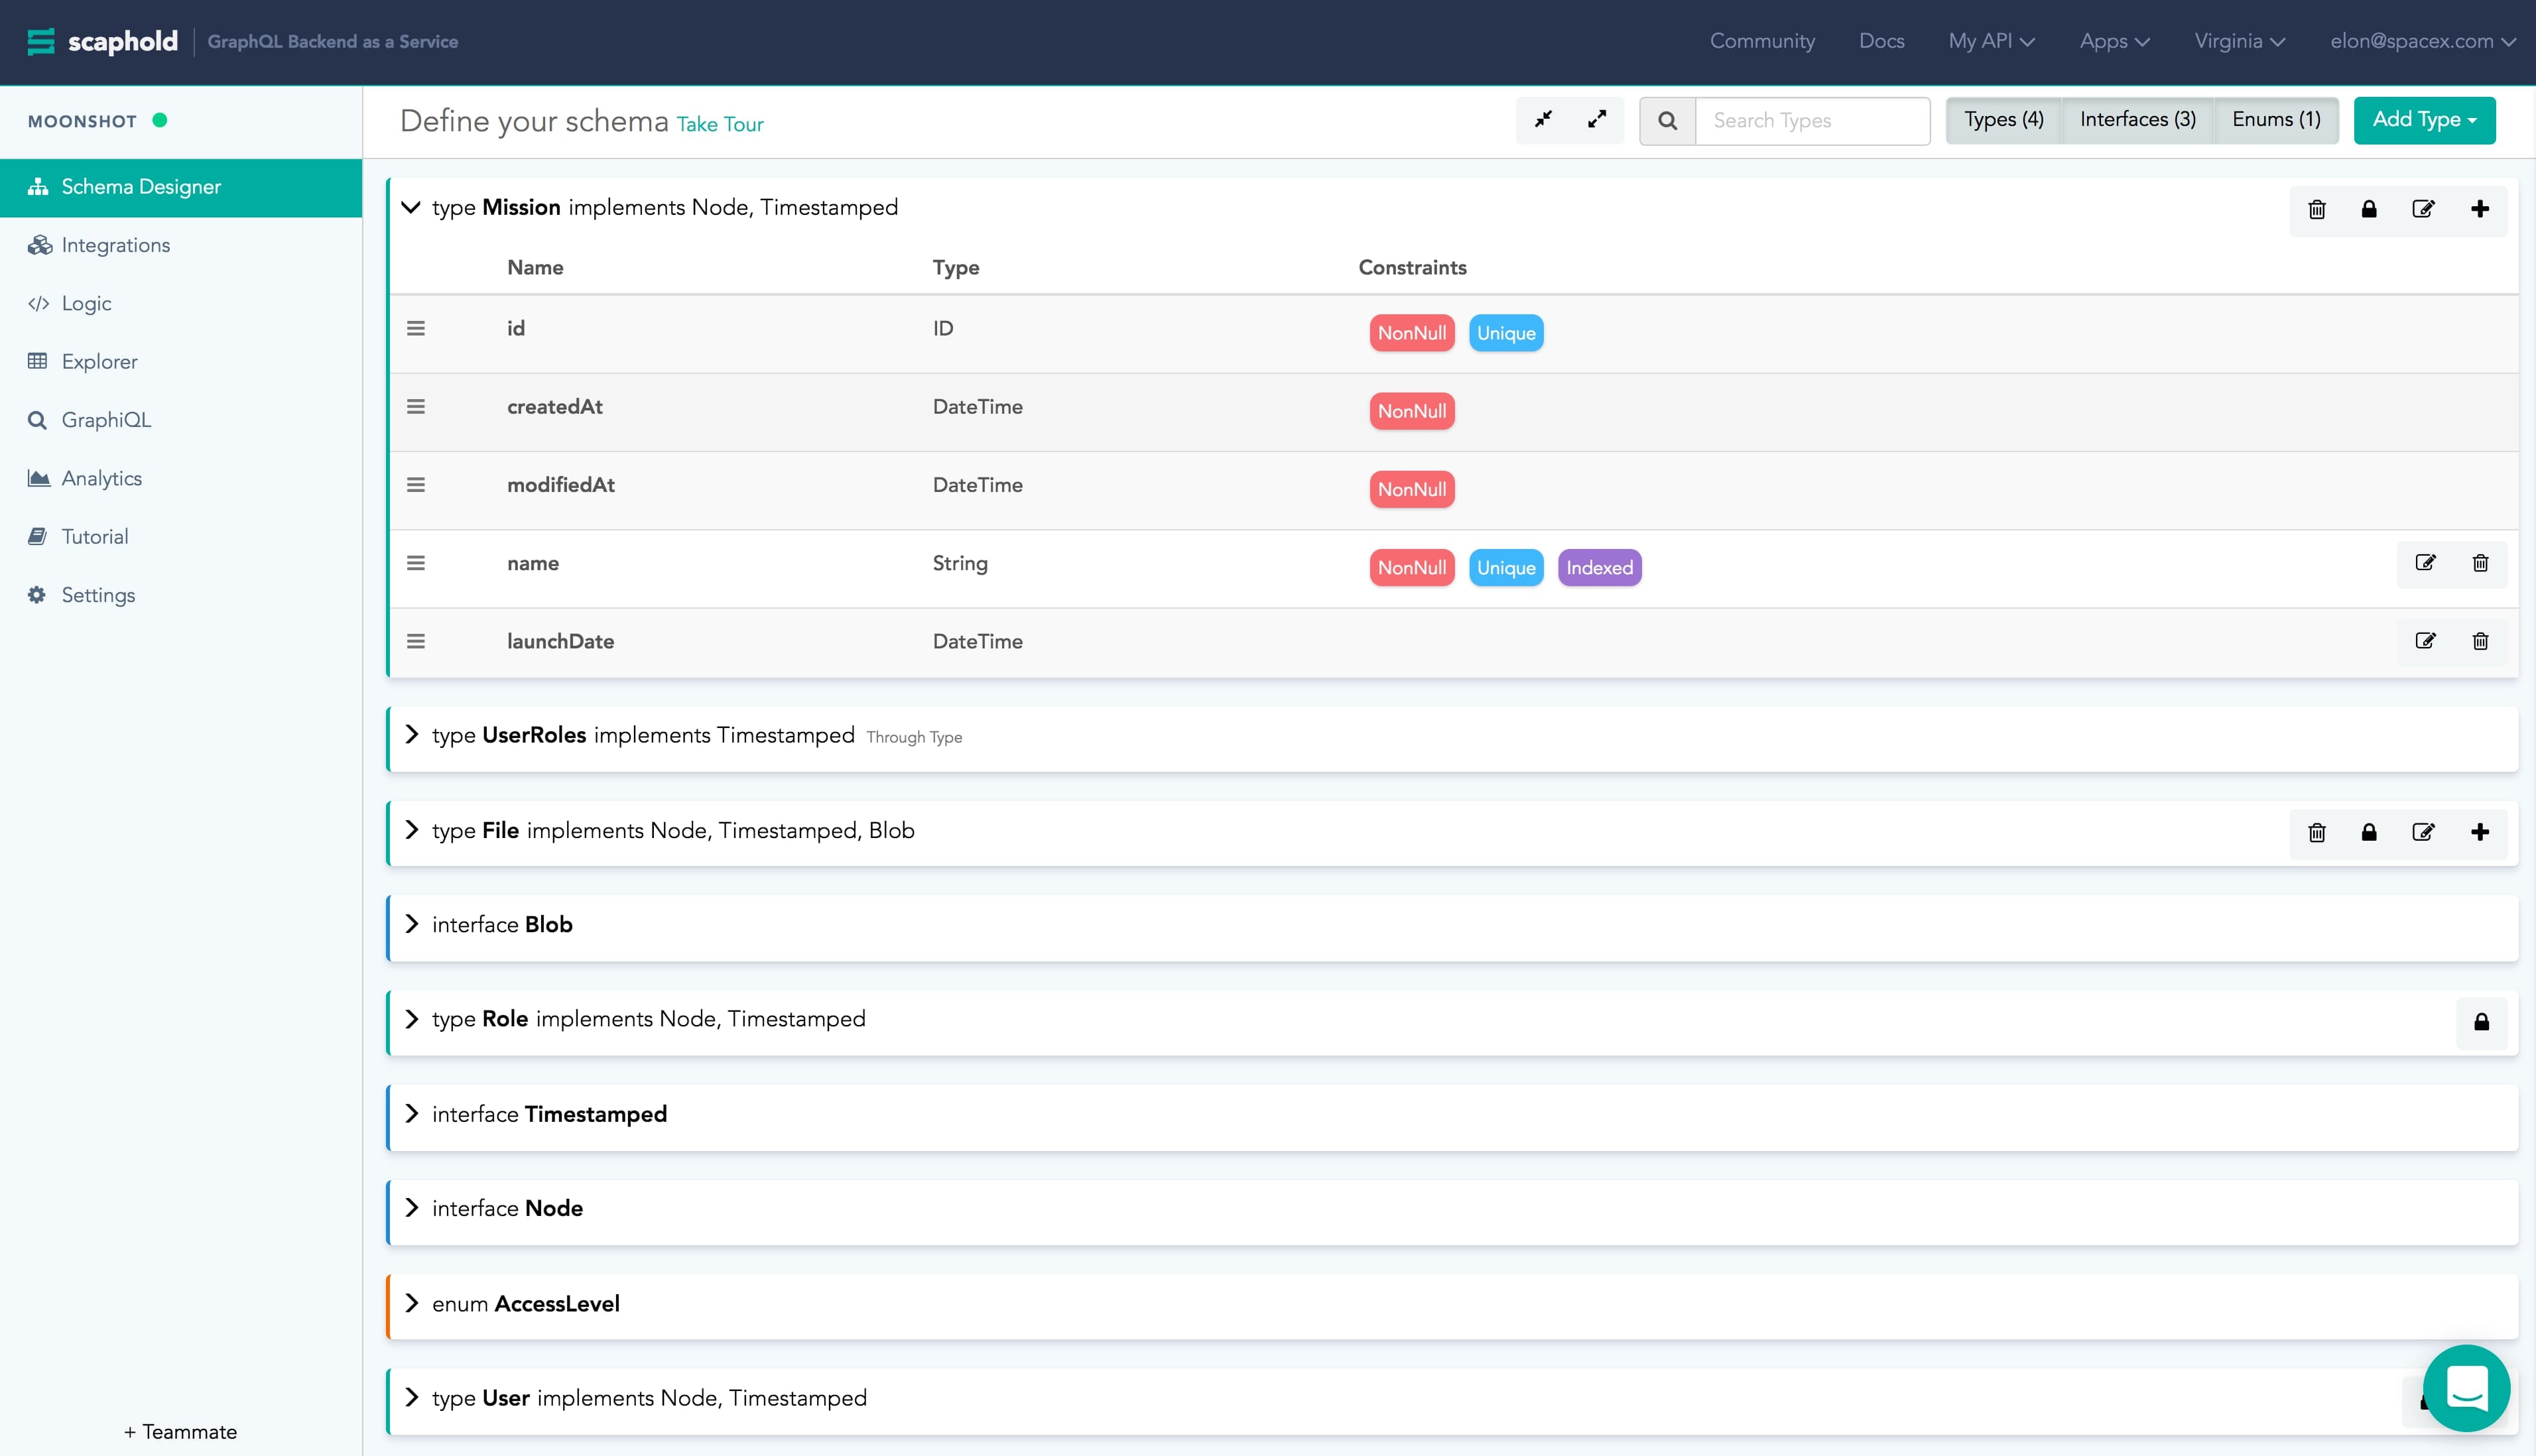Collapse all types with compress arrows icon

pos(1543,120)
